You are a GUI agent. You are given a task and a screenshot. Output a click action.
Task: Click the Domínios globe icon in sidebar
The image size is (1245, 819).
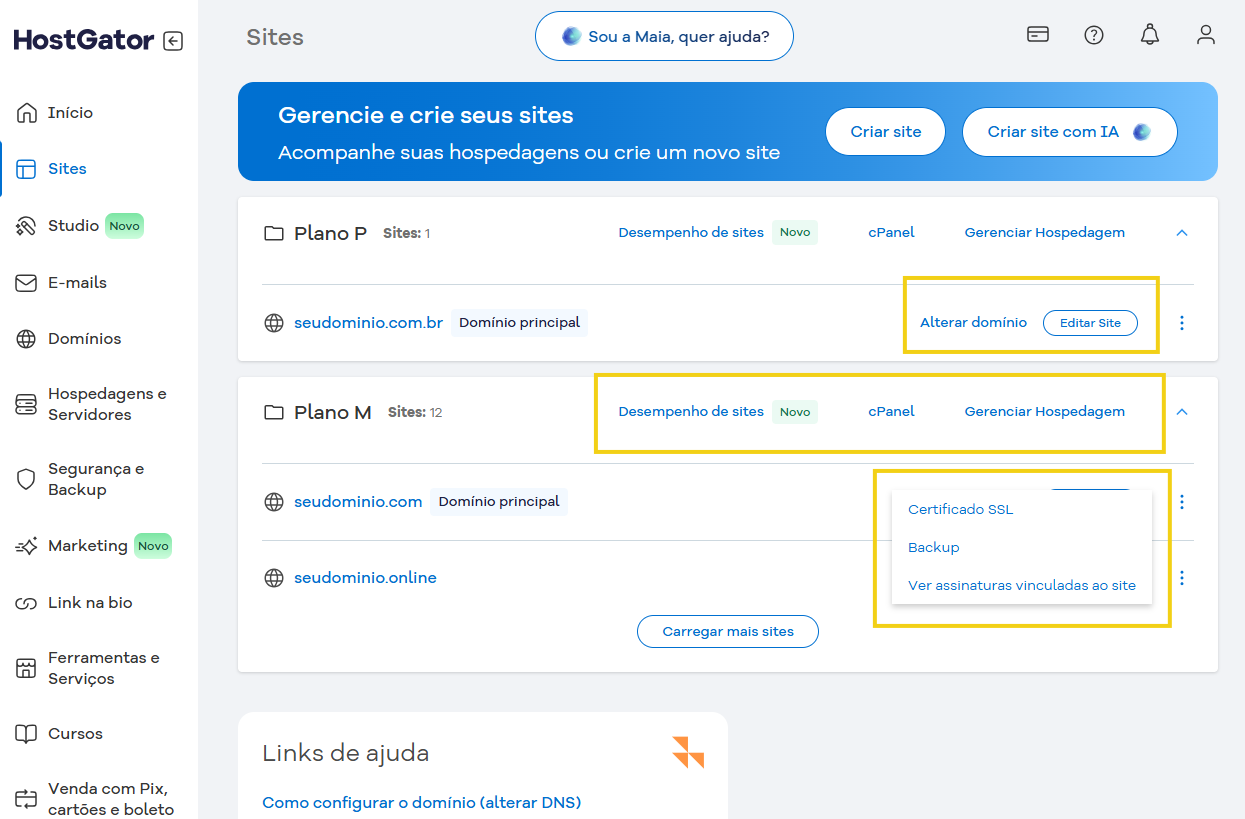click(x=27, y=339)
